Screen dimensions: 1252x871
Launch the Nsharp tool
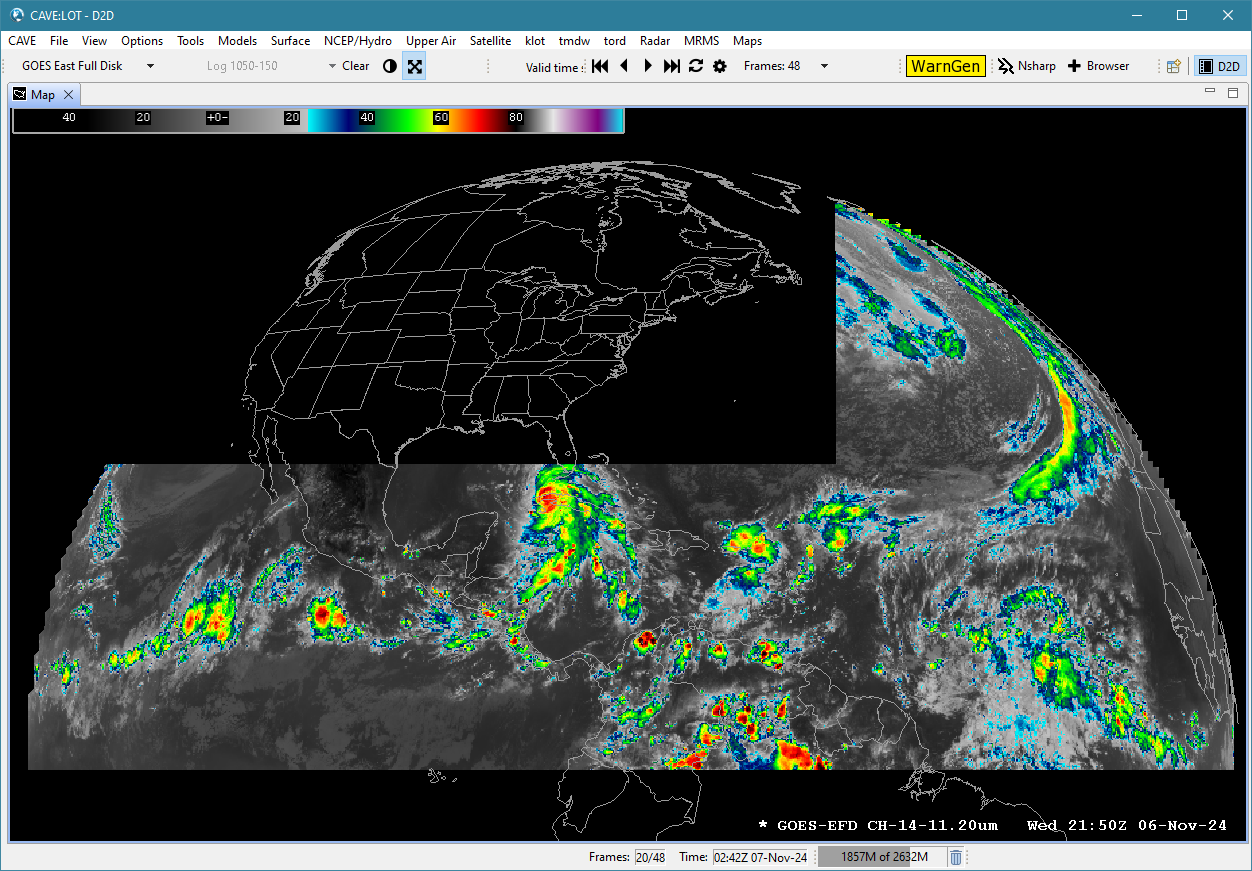(x=1026, y=66)
